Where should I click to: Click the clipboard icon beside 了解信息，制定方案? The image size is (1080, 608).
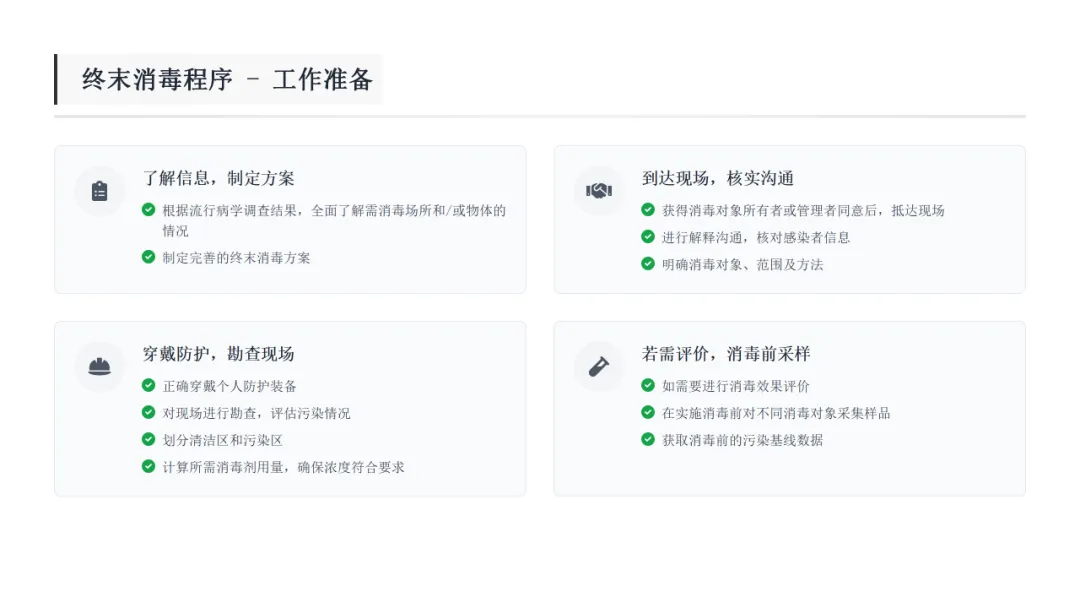(99, 191)
